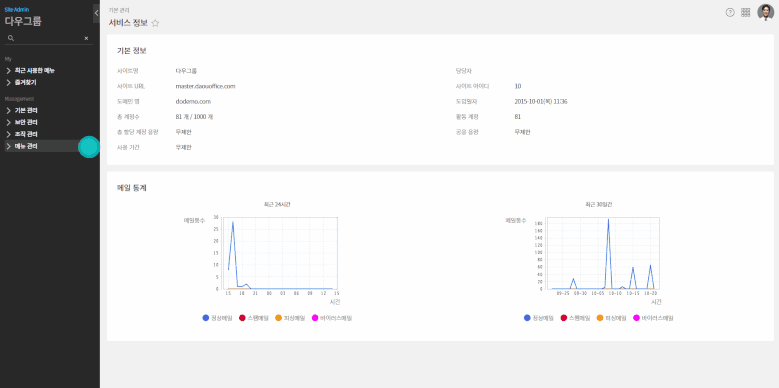Click the 사용 기간 value 무제한
The height and width of the screenshot is (388, 779).
coord(183,148)
